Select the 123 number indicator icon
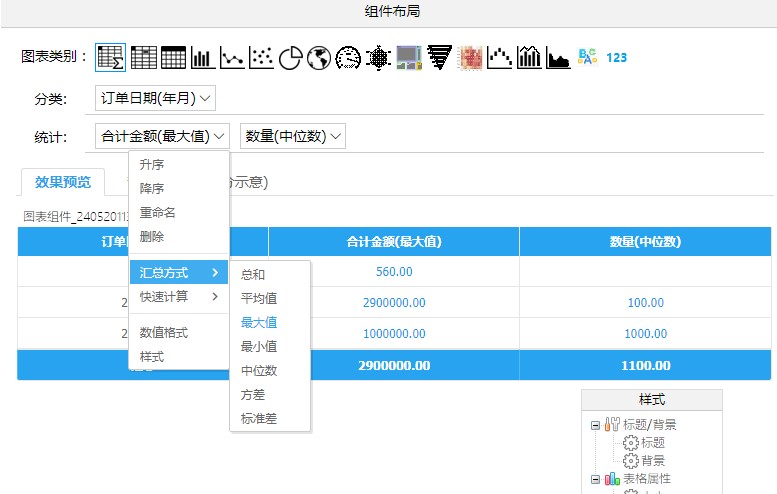Image resolution: width=777 pixels, height=494 pixels. click(x=617, y=58)
